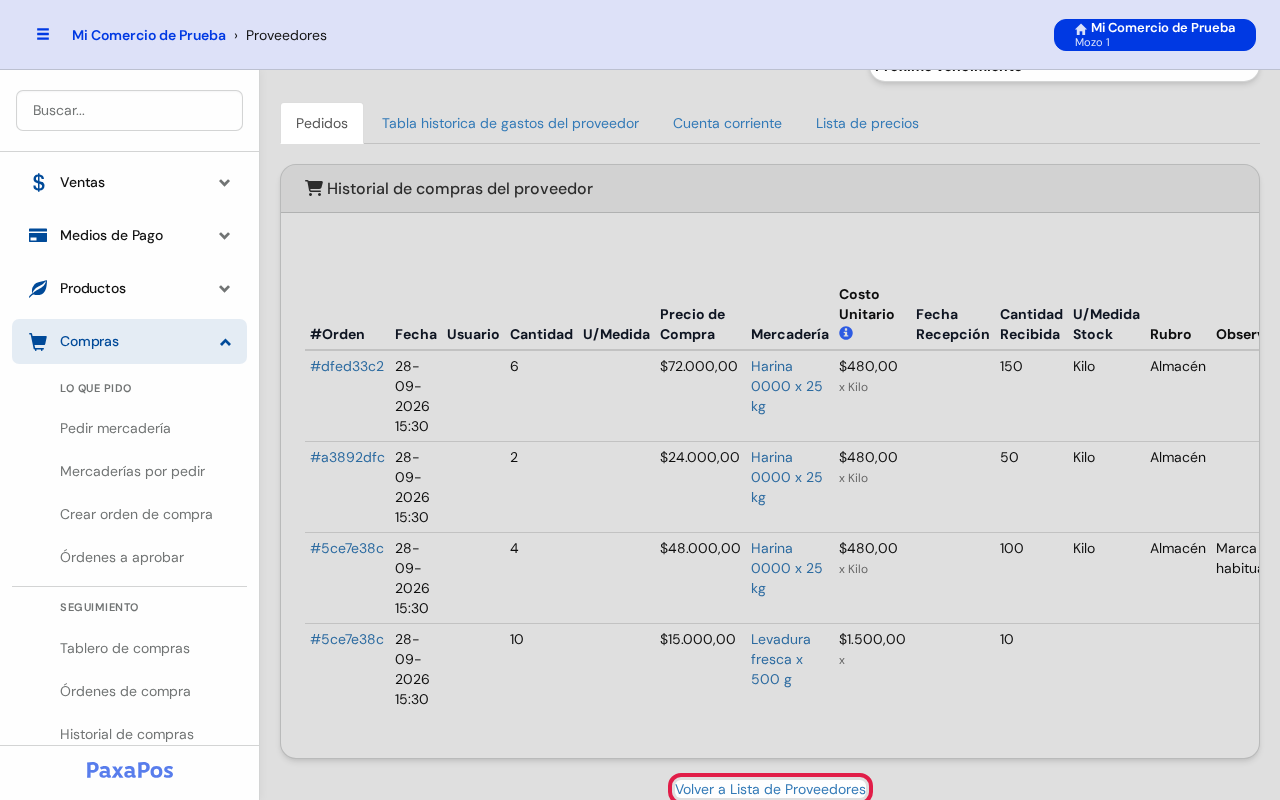Toggle the hamburger menu icon
The width and height of the screenshot is (1280, 800).
(x=43, y=34)
